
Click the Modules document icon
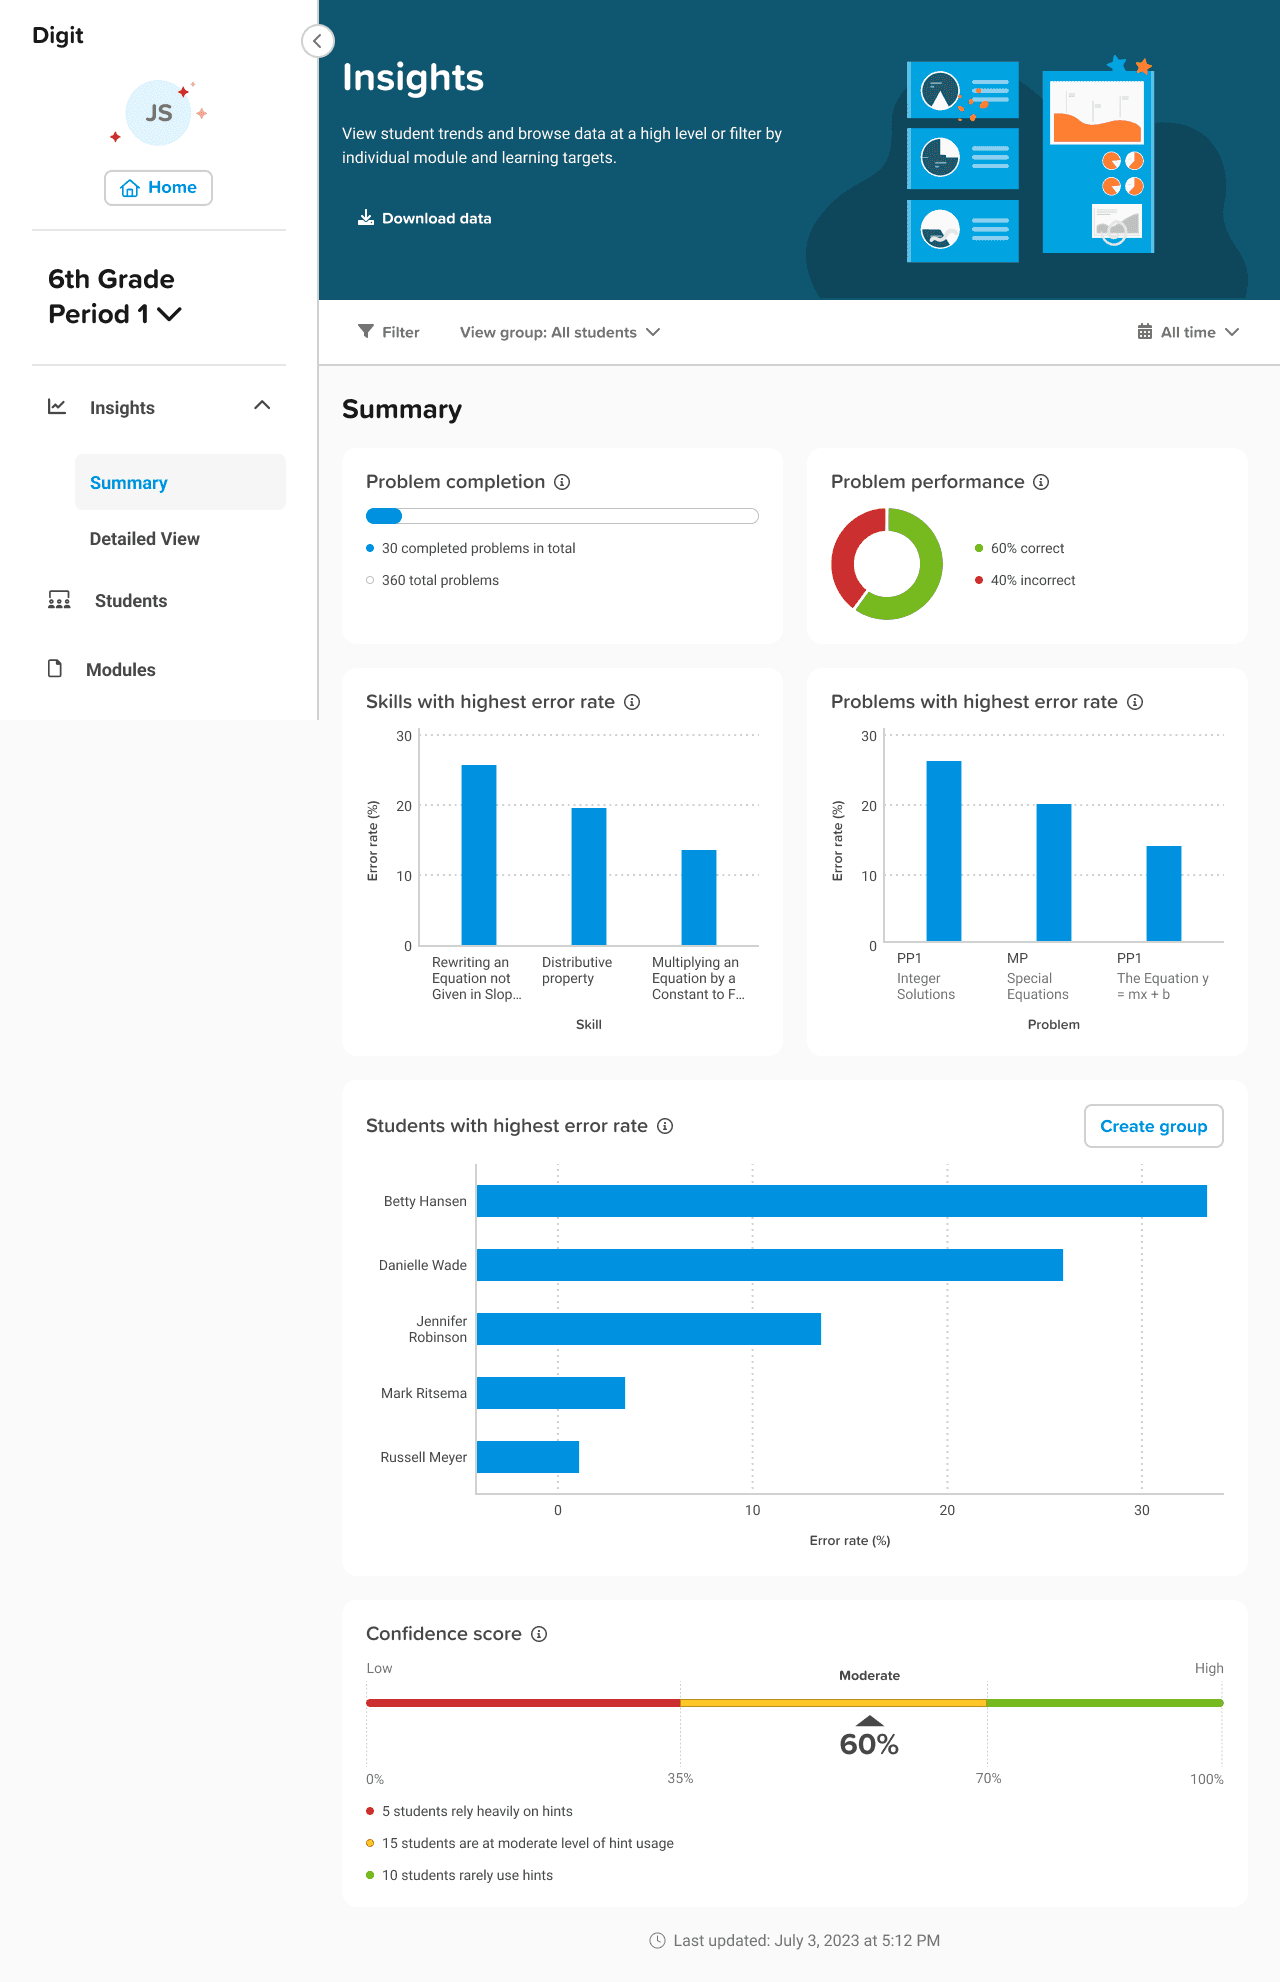55,668
